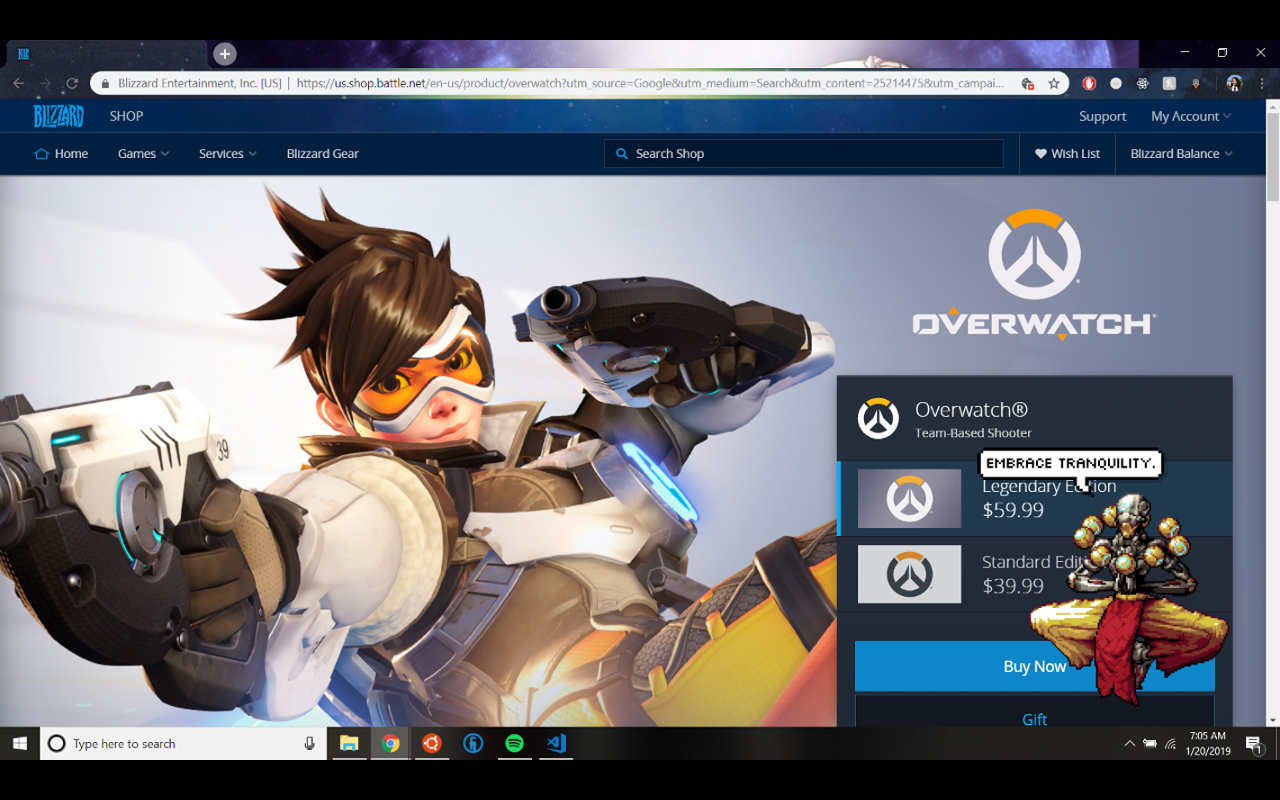
Task: Click the gray square K extension icon
Action: [x=1169, y=84]
